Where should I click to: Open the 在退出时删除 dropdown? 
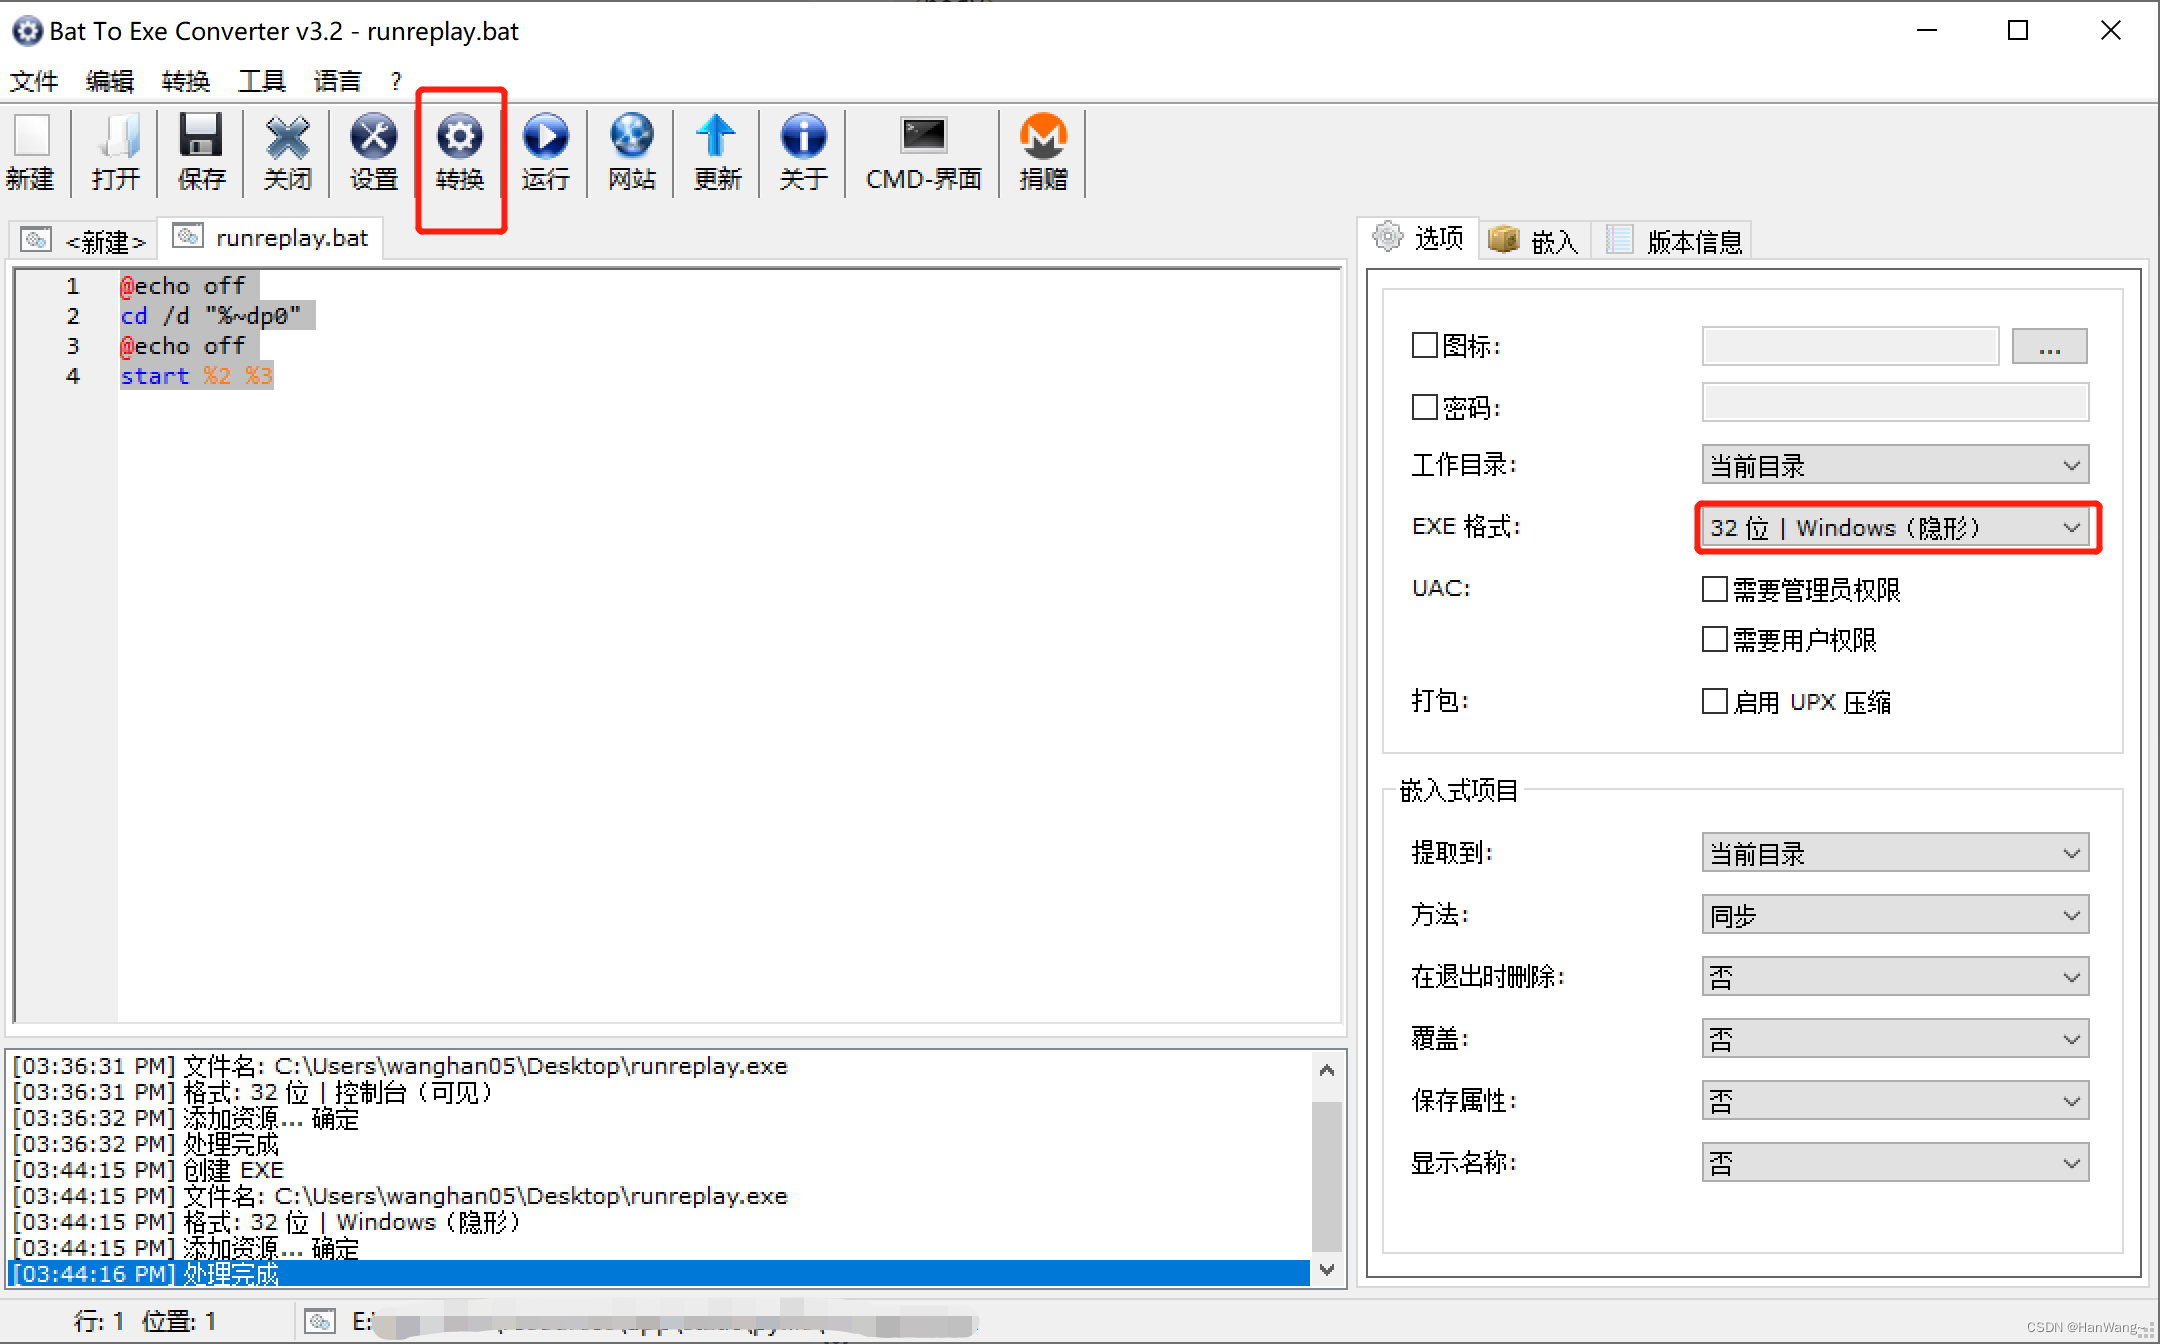1895,978
